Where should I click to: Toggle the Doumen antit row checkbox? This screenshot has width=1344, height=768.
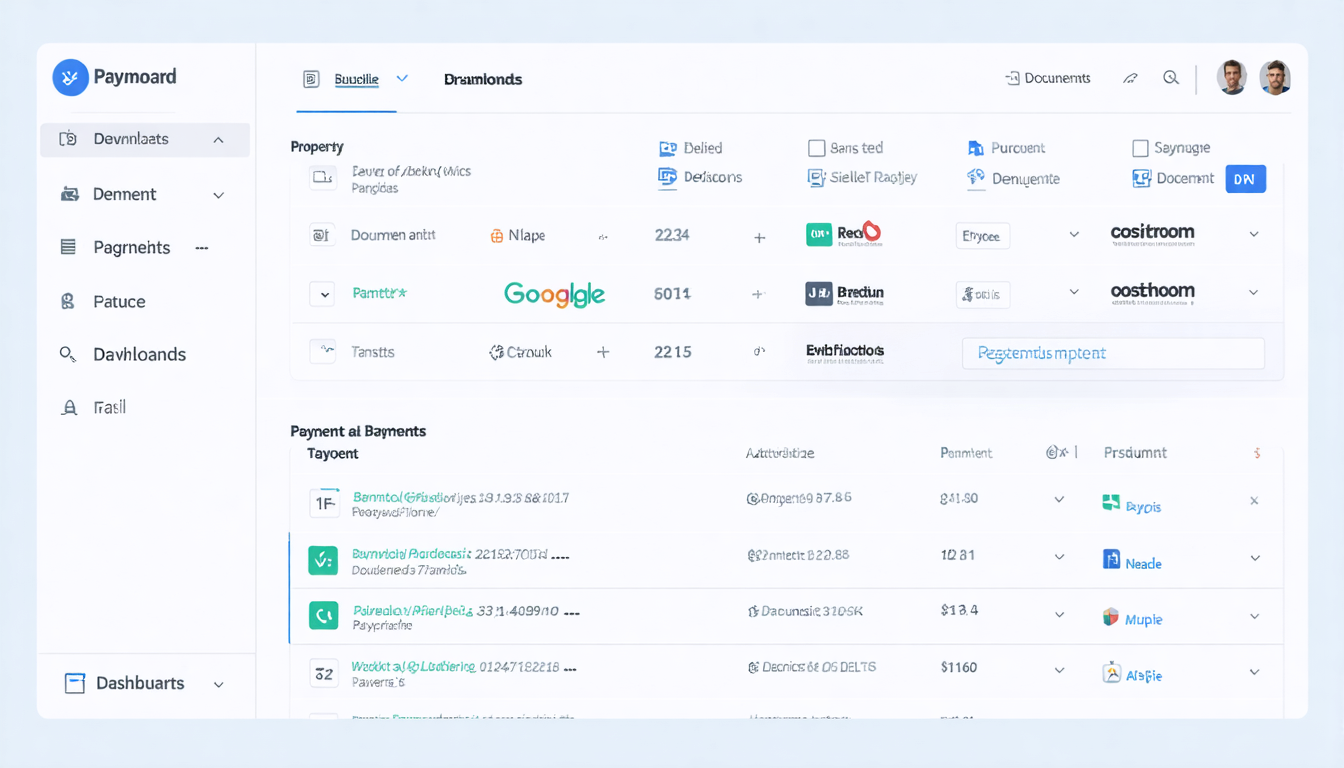[x=321, y=235]
